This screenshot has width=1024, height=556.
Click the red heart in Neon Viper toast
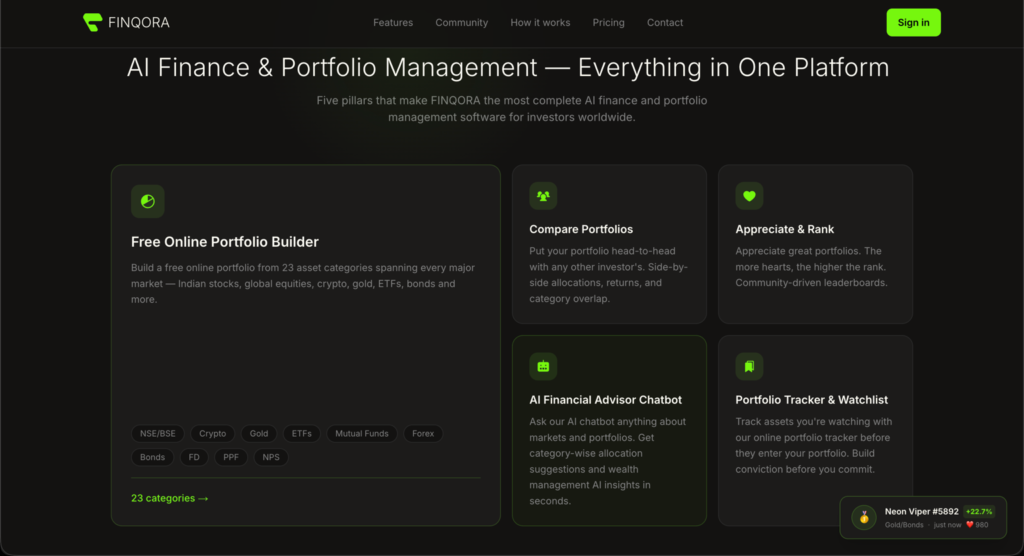coord(970,525)
